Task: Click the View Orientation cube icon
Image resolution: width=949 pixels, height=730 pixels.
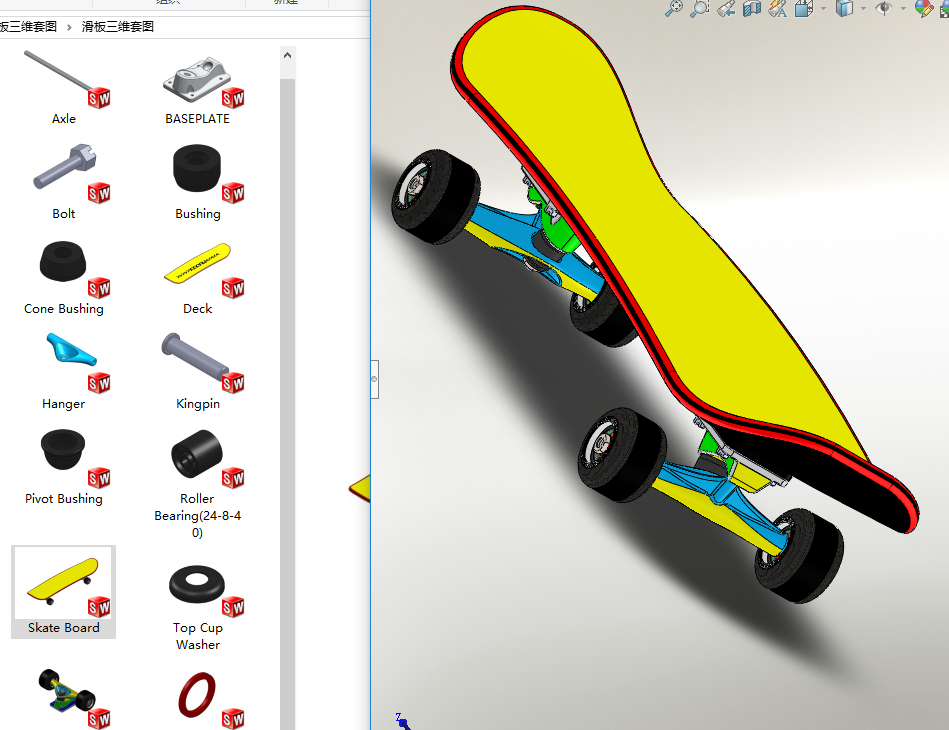Action: coord(804,8)
